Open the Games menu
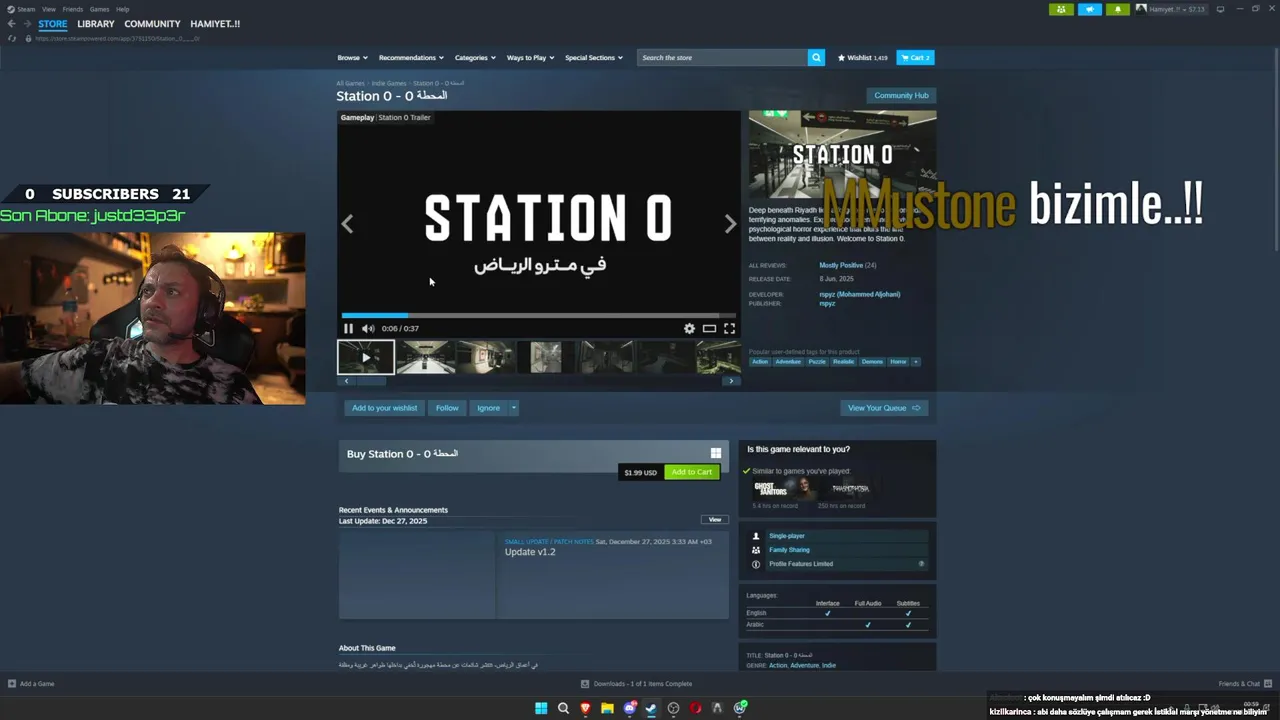 click(99, 9)
